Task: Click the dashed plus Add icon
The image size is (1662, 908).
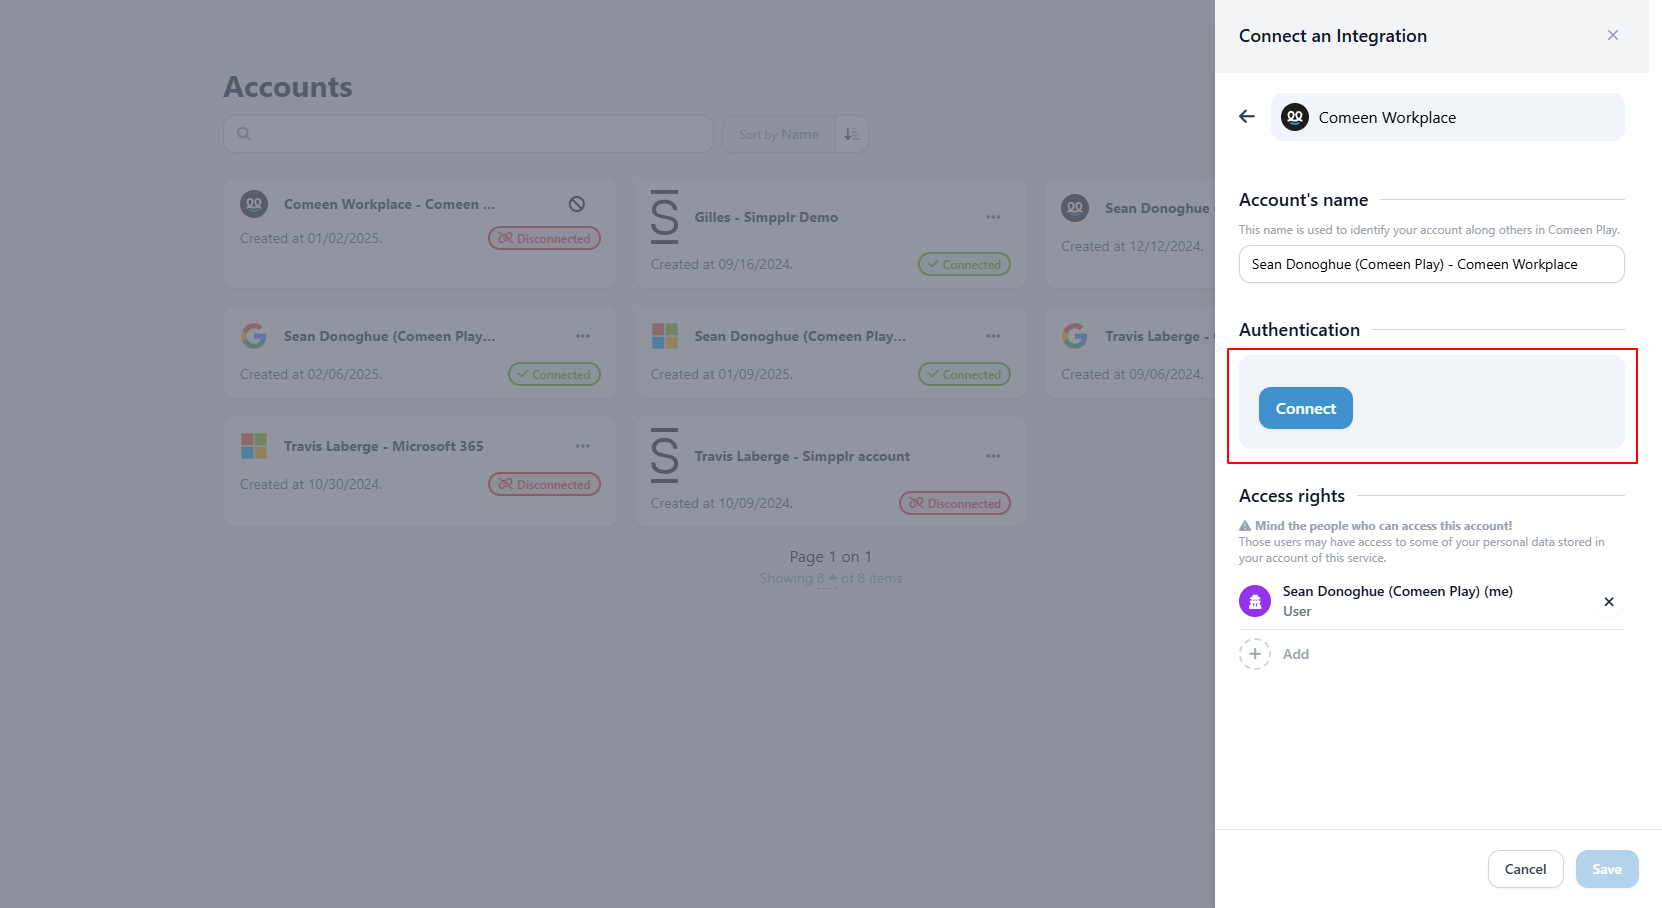Action: coord(1255,654)
